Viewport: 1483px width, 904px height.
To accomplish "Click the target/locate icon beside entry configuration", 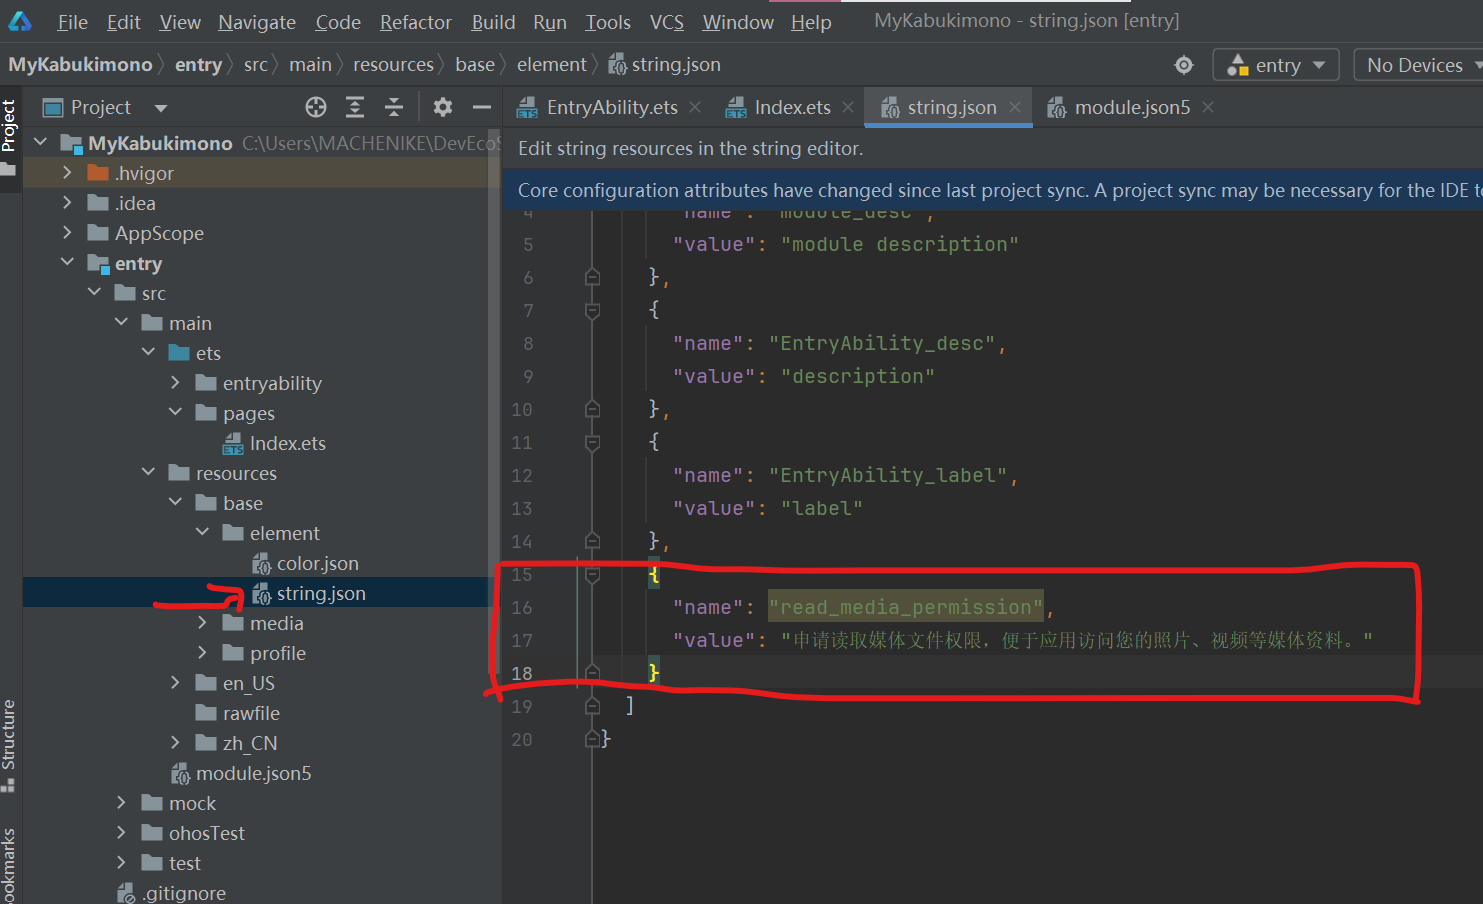I will tap(1184, 65).
